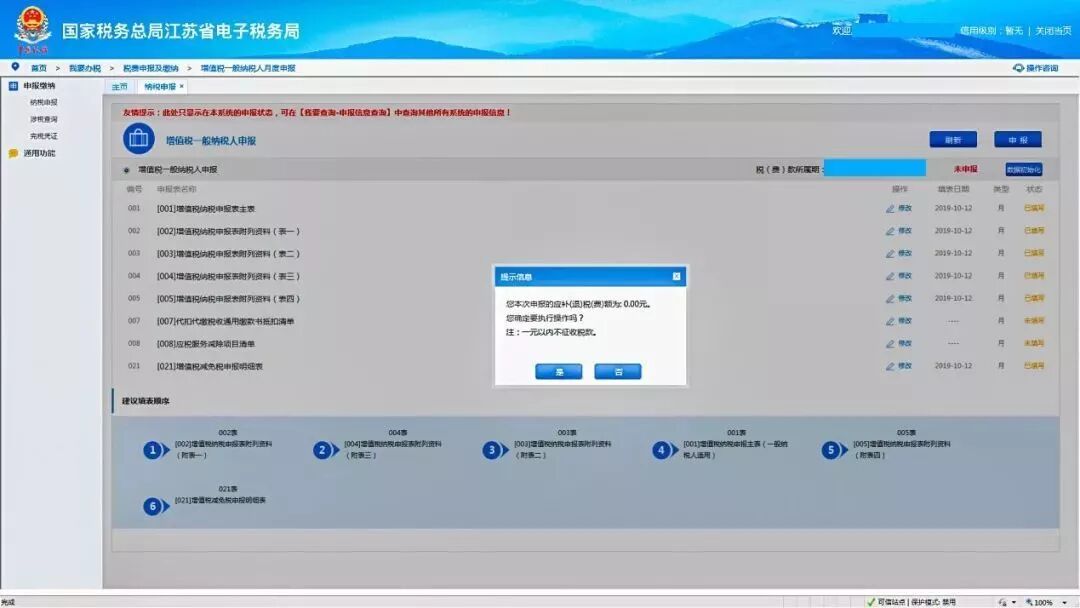This screenshot has width=1080, height=608.
Task: Expand 通用功能 sidebar section
Action: pos(39,154)
